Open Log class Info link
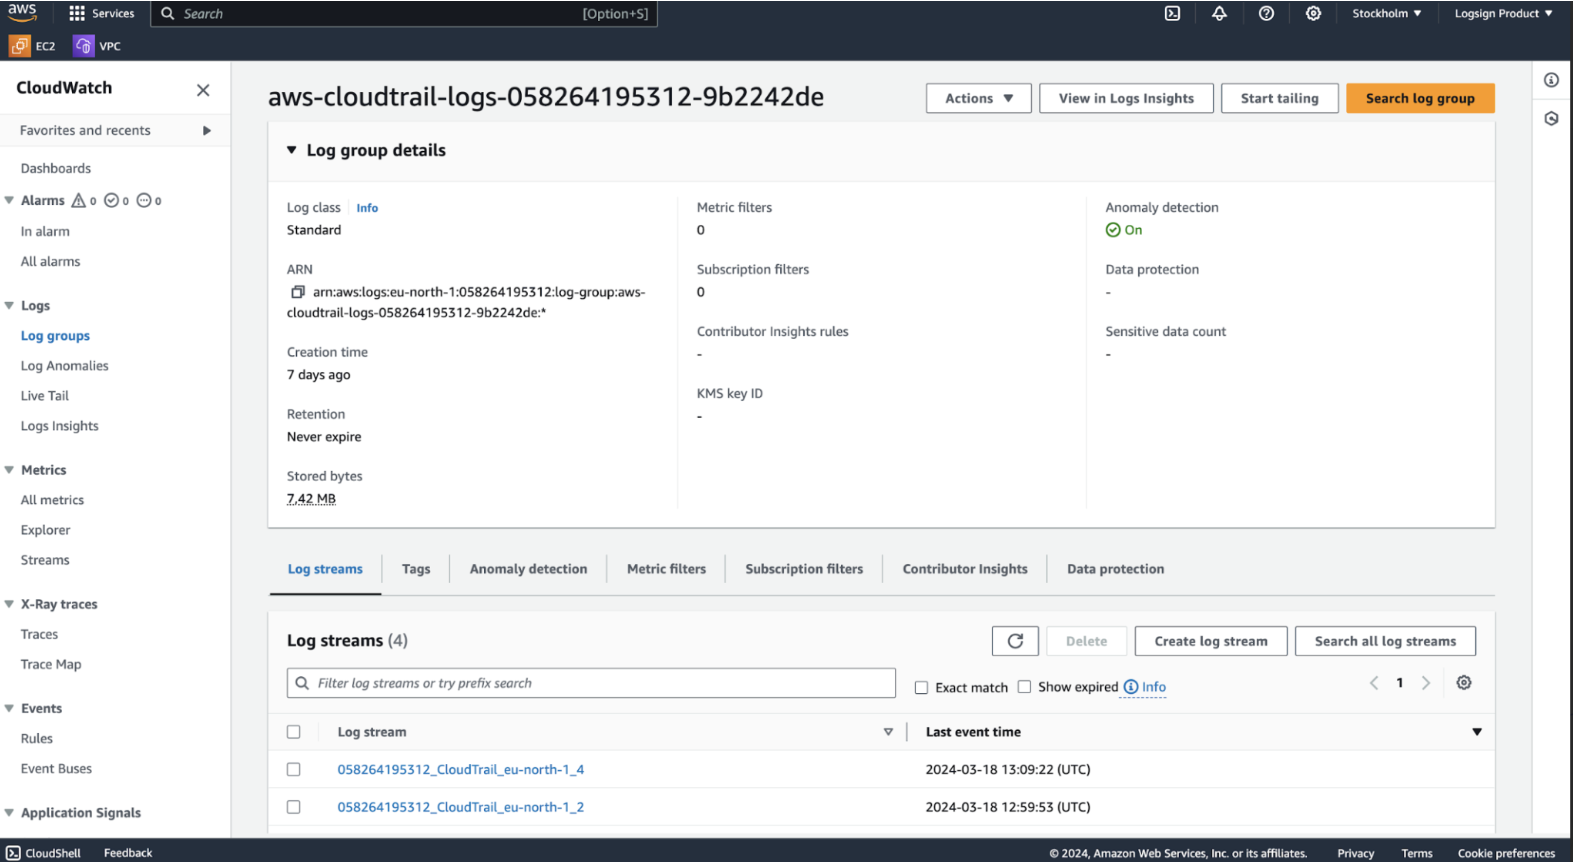1574x864 pixels. (x=367, y=208)
